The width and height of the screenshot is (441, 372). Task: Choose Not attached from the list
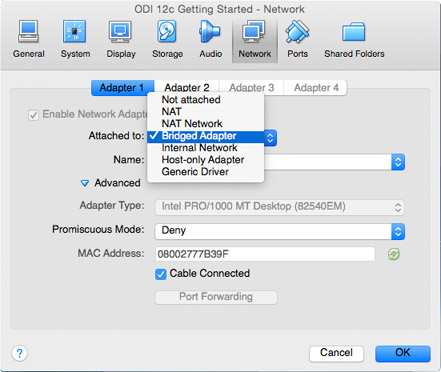click(206, 100)
